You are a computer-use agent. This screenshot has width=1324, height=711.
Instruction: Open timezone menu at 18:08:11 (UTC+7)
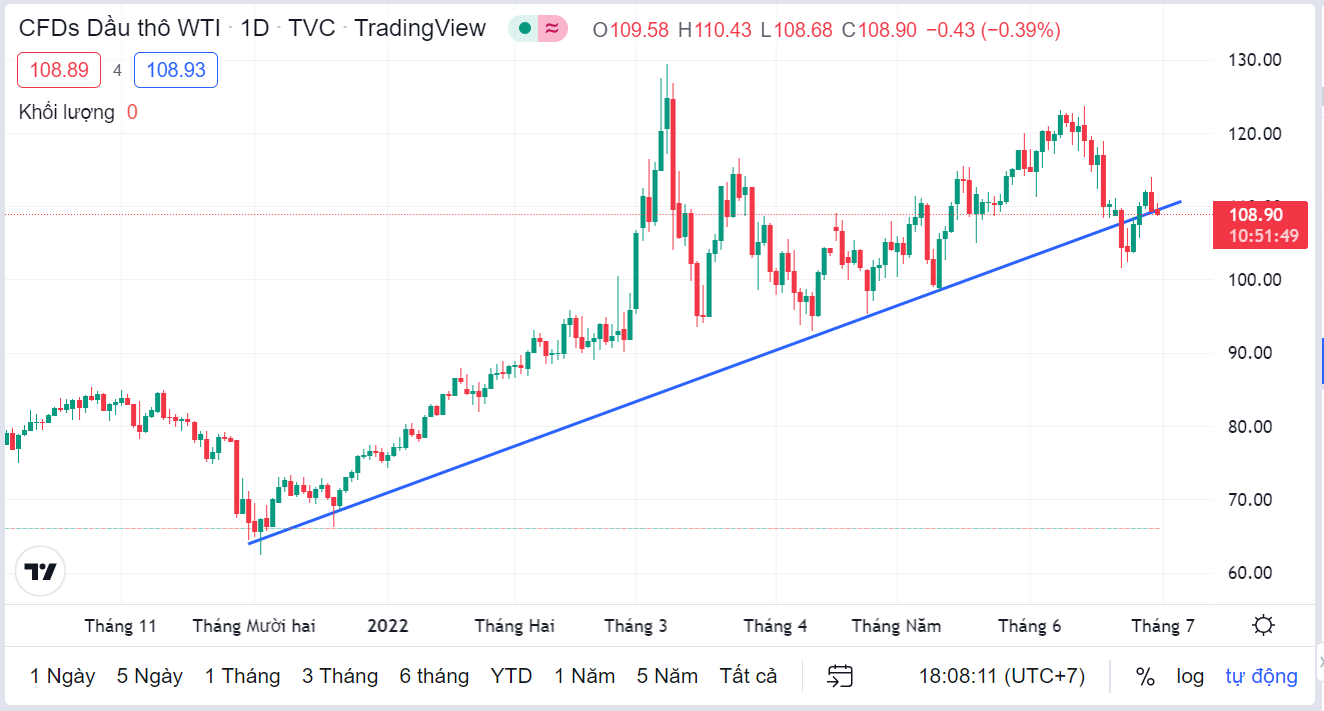tap(1001, 676)
